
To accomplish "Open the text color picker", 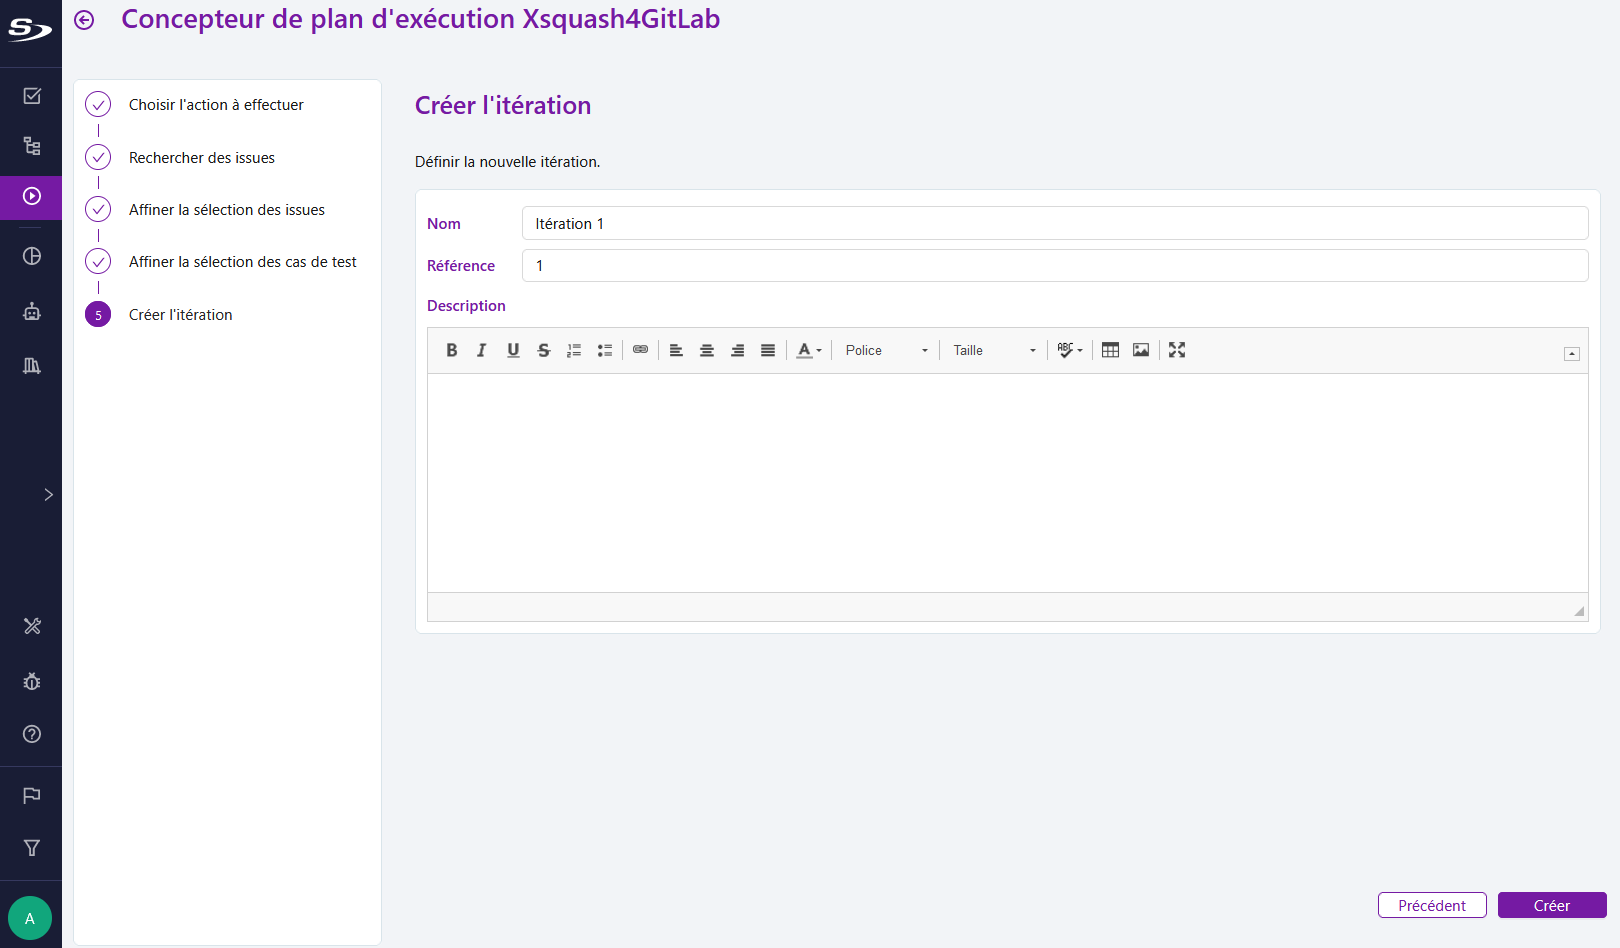I will click(x=809, y=350).
